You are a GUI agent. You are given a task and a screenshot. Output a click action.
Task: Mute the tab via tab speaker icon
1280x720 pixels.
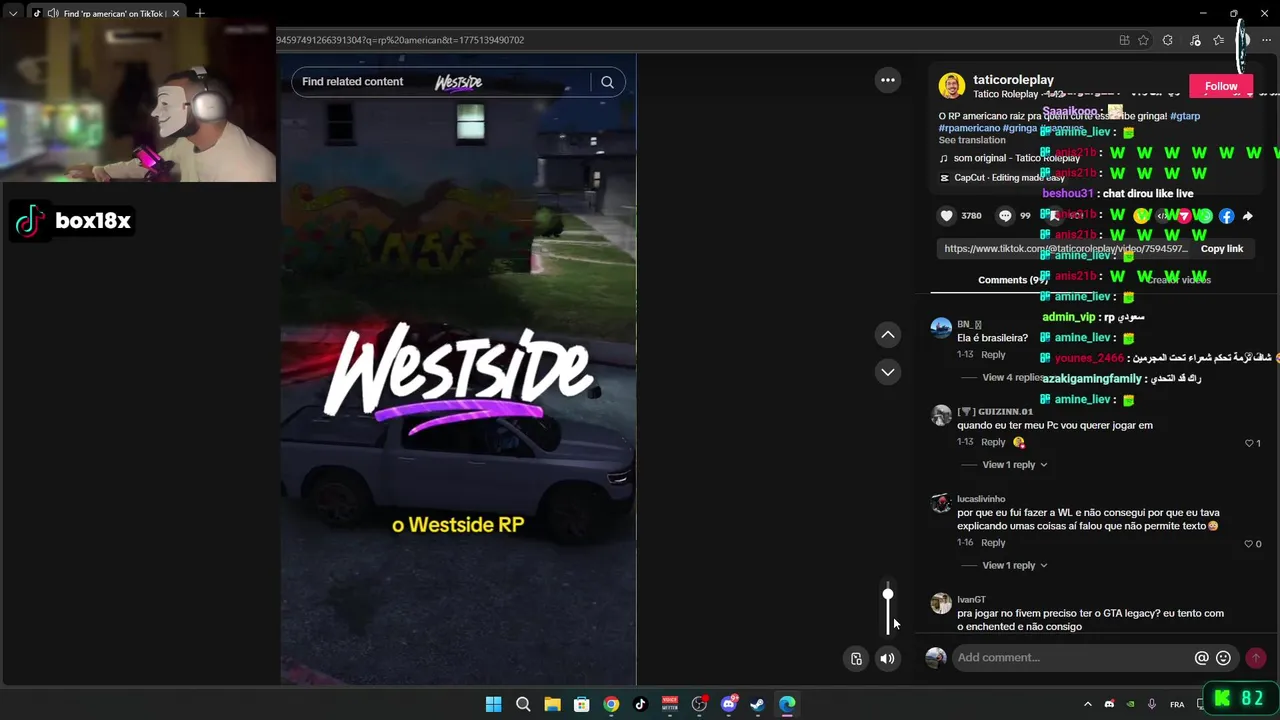[52, 13]
